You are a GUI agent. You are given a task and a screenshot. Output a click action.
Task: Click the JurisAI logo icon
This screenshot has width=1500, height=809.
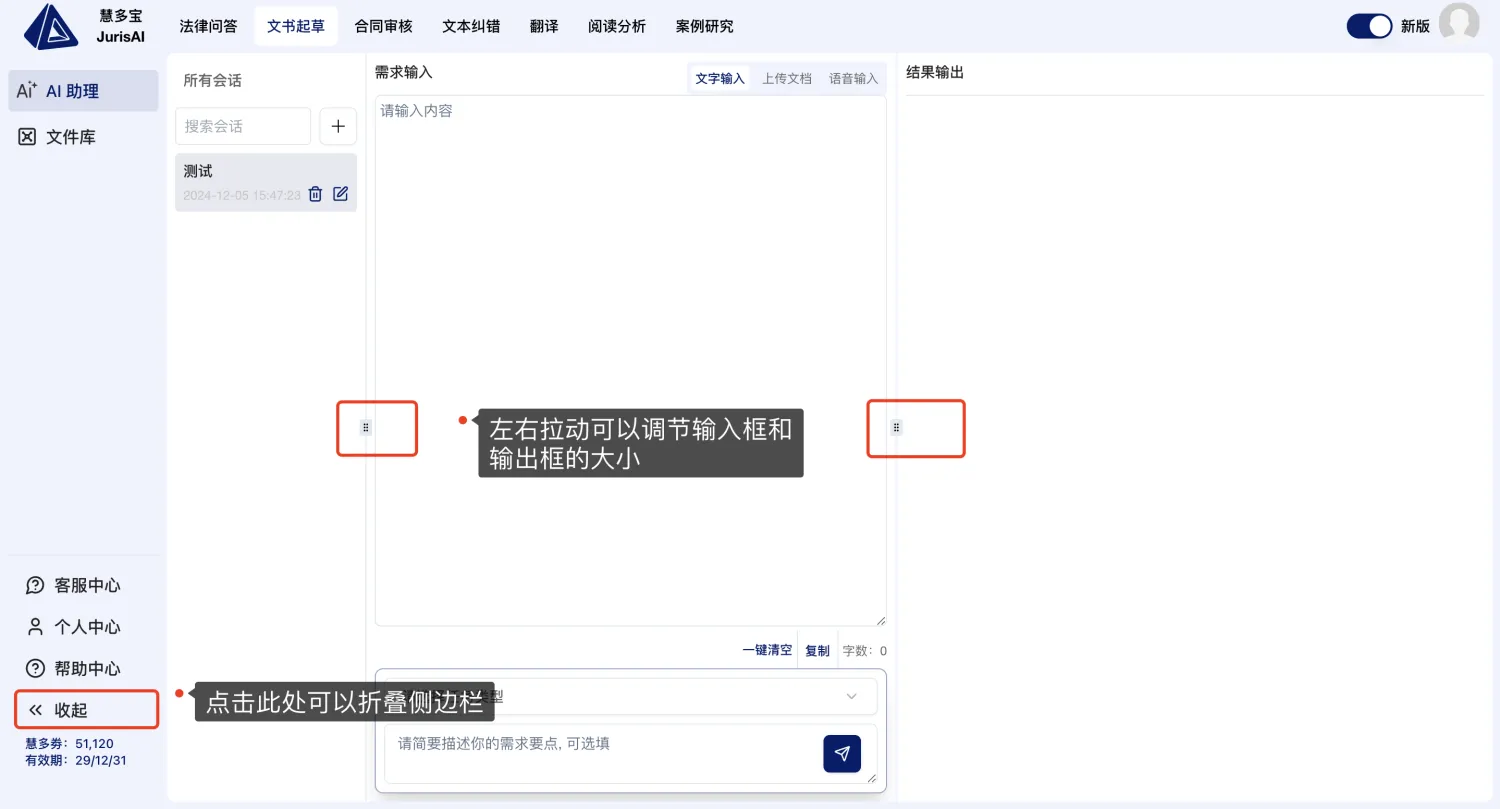tap(50, 27)
